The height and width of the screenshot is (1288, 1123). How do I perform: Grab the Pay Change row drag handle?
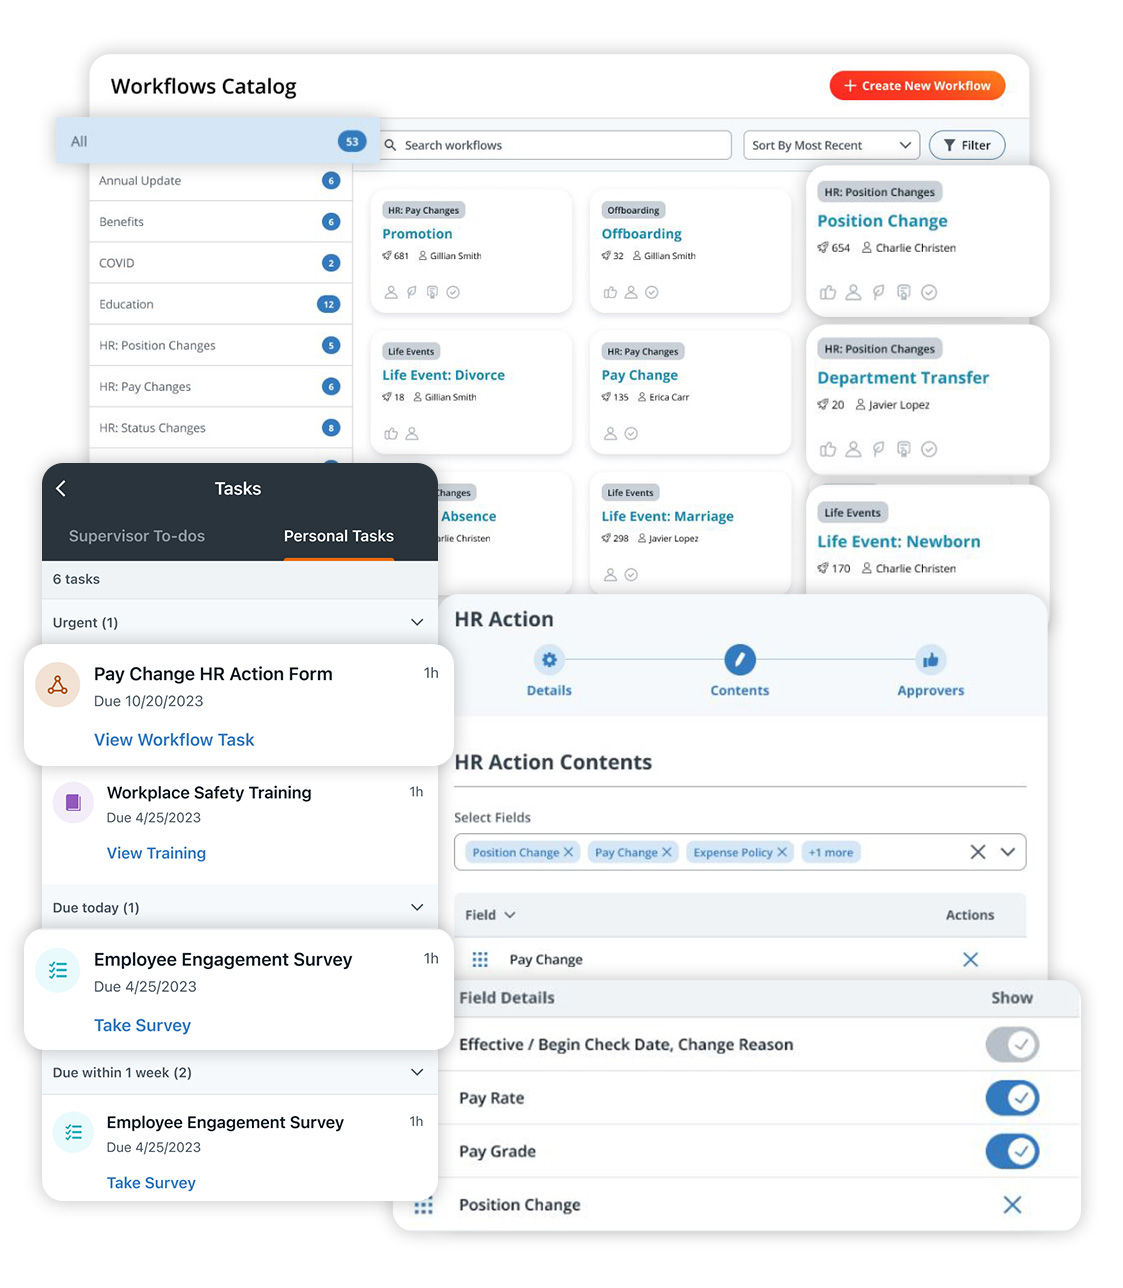480,960
